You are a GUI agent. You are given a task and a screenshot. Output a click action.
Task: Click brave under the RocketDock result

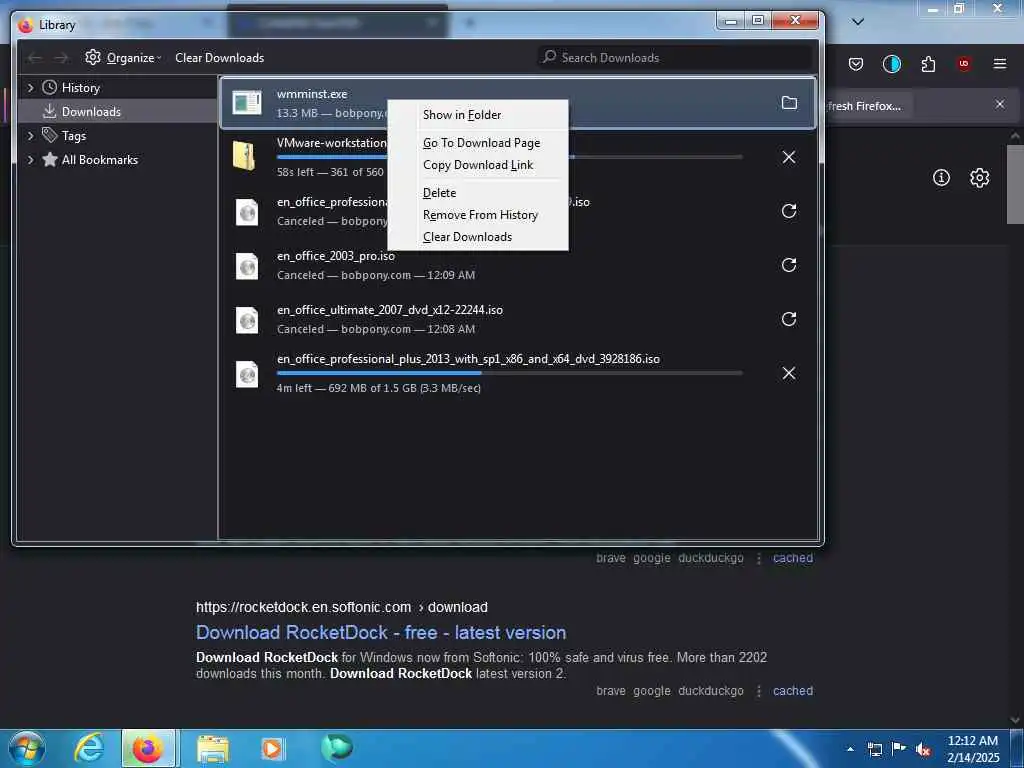click(611, 690)
